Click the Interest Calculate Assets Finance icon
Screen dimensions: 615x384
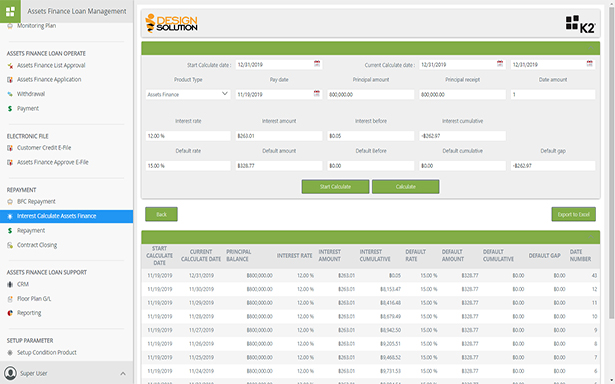click(10, 216)
